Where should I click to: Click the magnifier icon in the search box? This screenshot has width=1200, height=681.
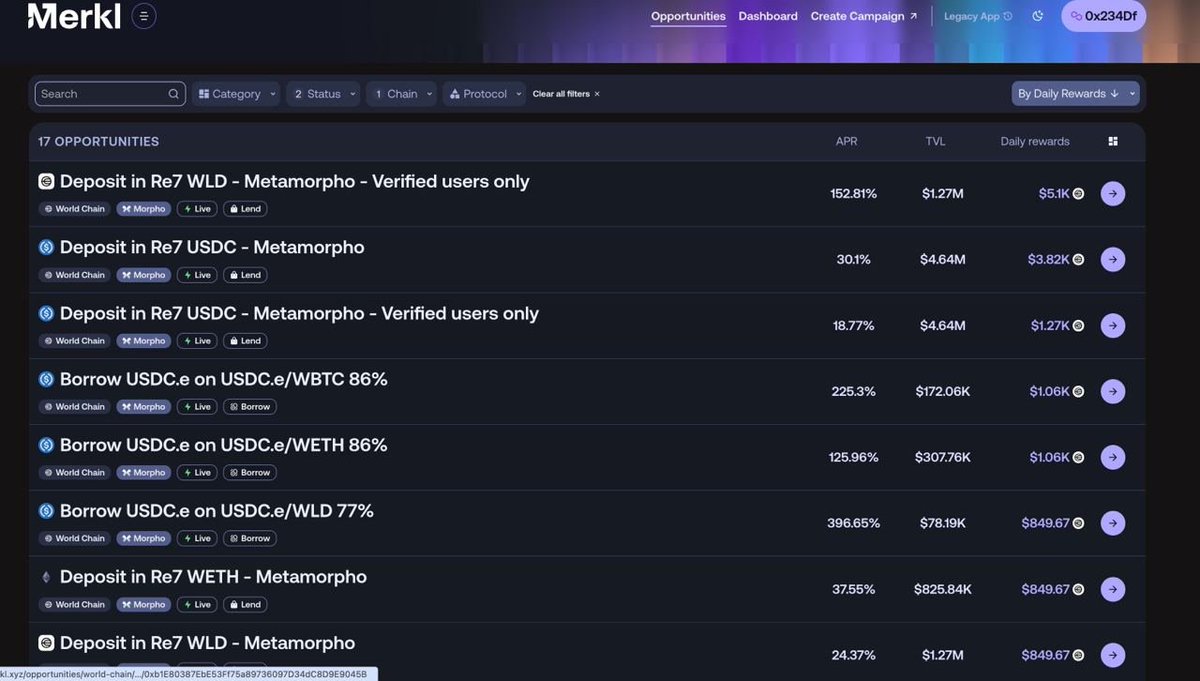tap(174, 94)
